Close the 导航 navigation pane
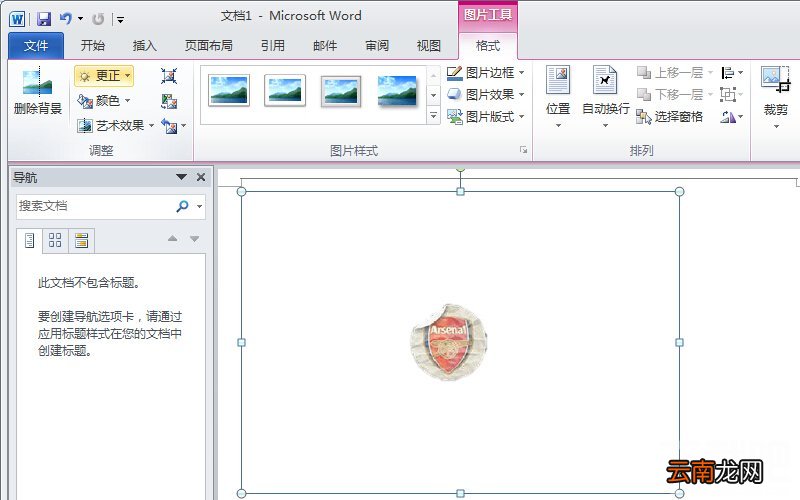Screen dimensions: 800x500 [x=201, y=177]
